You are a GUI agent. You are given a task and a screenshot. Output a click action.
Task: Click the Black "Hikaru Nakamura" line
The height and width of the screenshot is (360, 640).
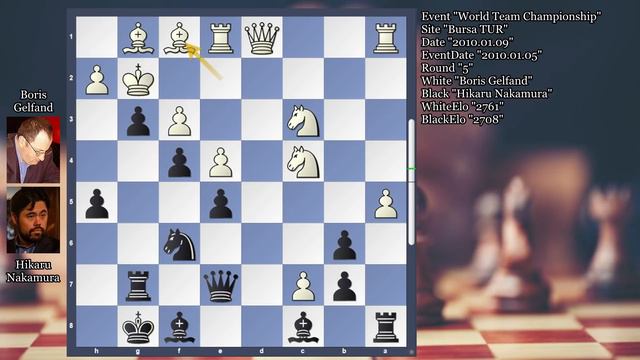coord(487,93)
